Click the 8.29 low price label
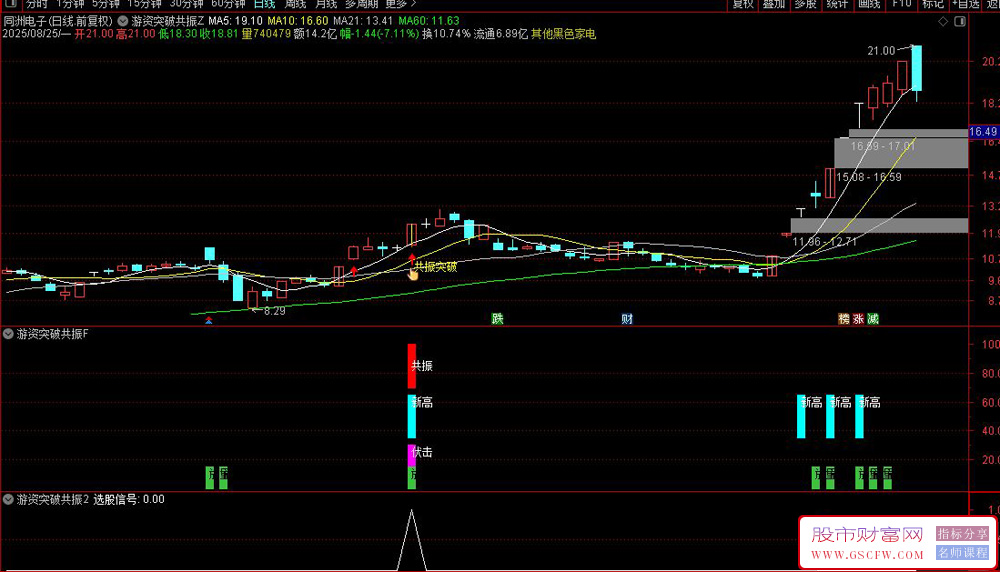 (274, 311)
